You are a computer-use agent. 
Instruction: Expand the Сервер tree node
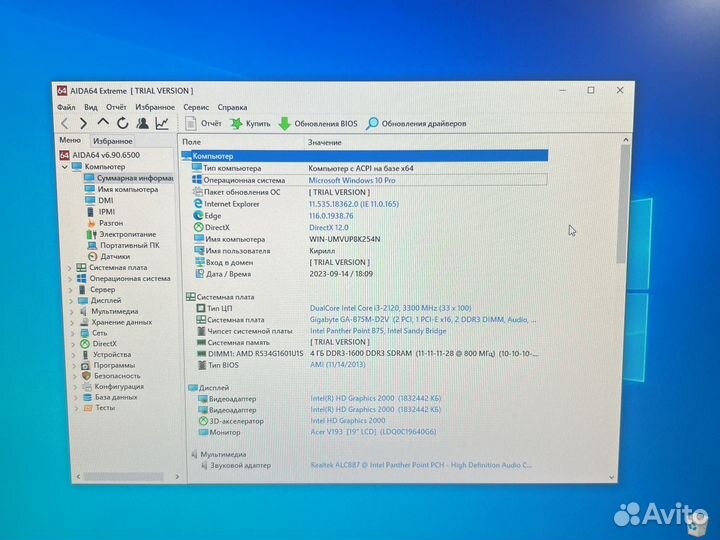point(71,290)
